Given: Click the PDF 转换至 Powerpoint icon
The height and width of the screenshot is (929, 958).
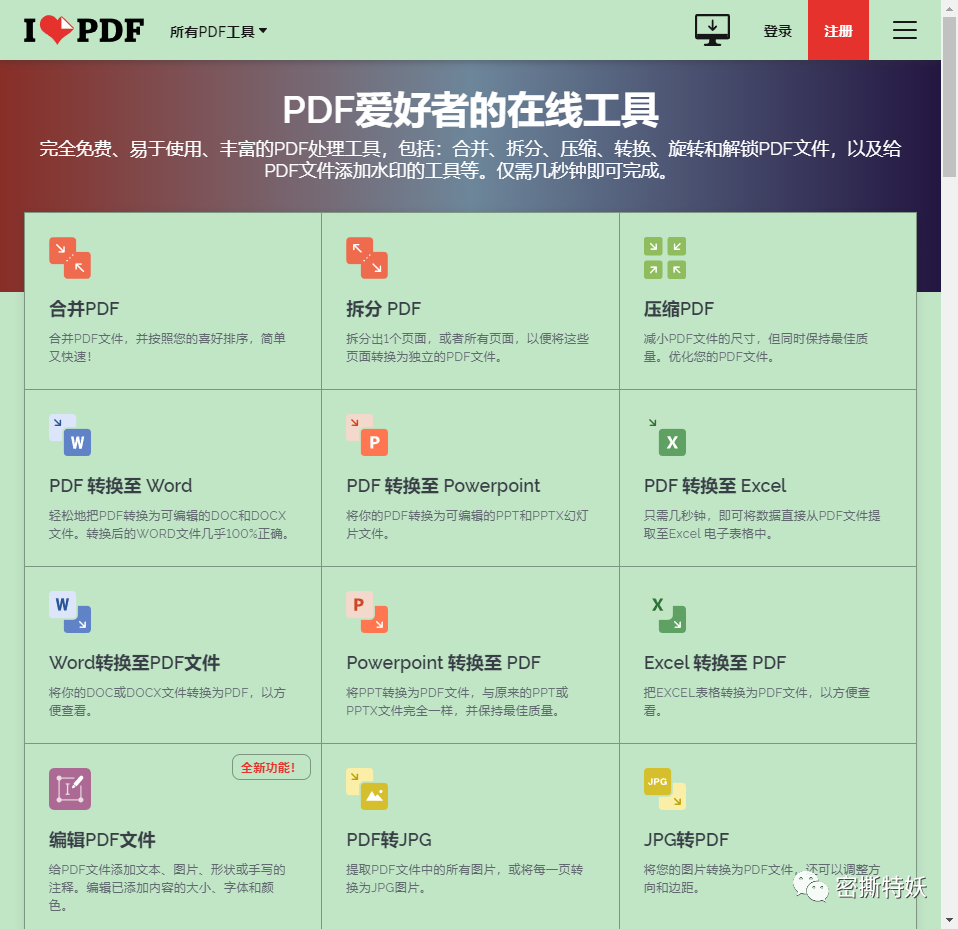Looking at the screenshot, I should click(x=367, y=435).
